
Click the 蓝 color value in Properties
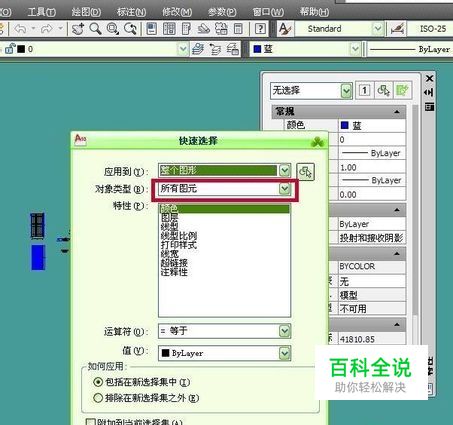372,125
